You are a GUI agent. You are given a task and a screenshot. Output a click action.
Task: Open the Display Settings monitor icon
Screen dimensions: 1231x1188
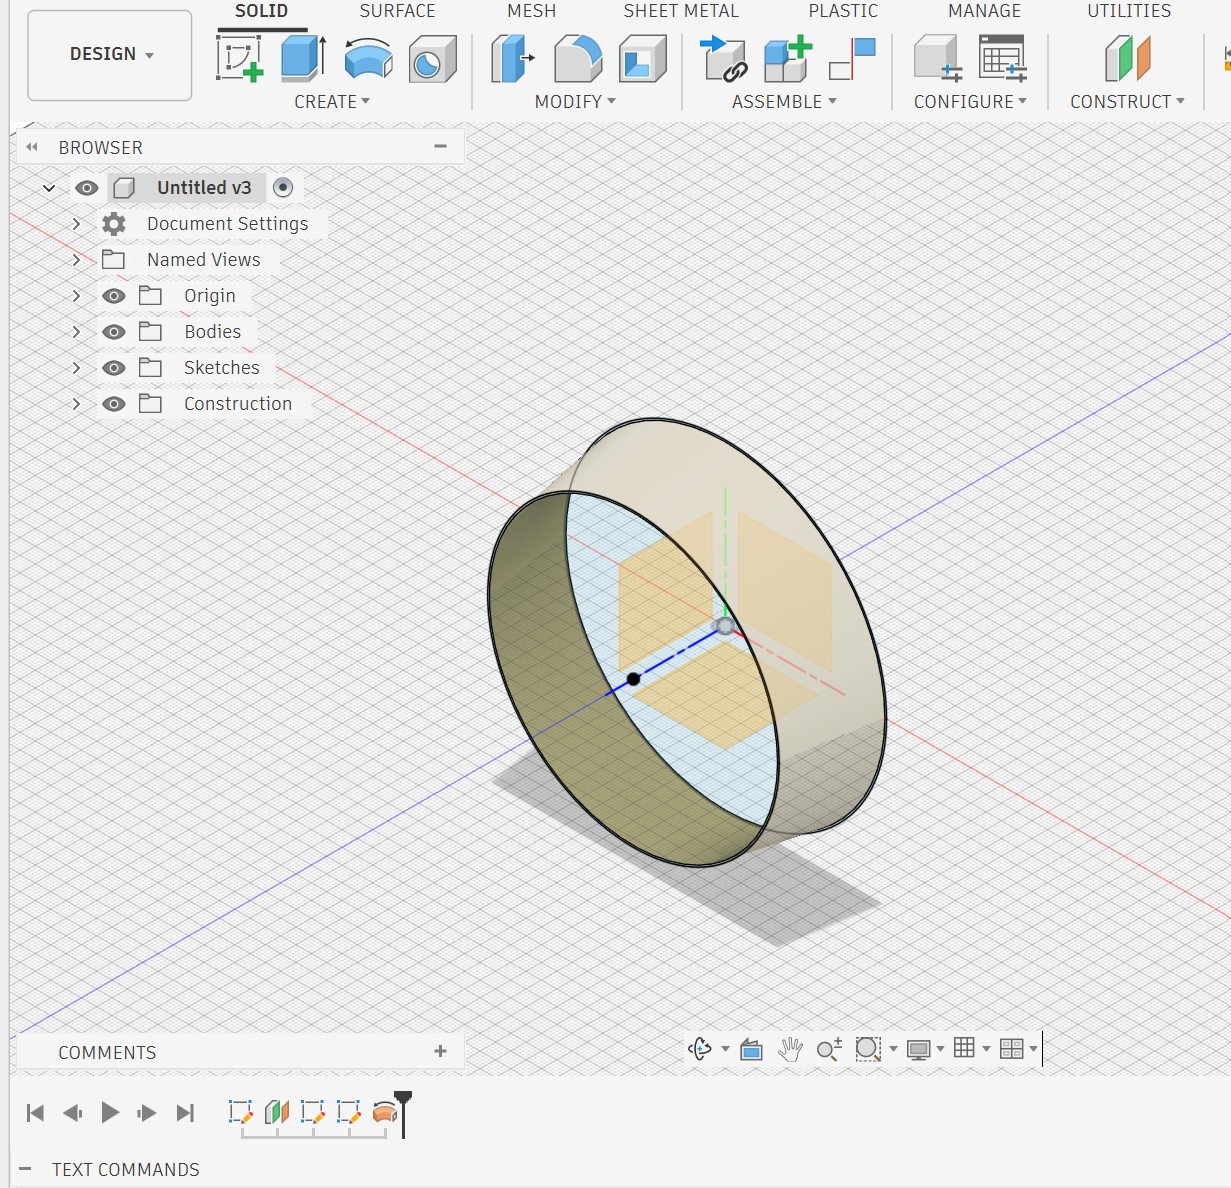(x=918, y=1049)
